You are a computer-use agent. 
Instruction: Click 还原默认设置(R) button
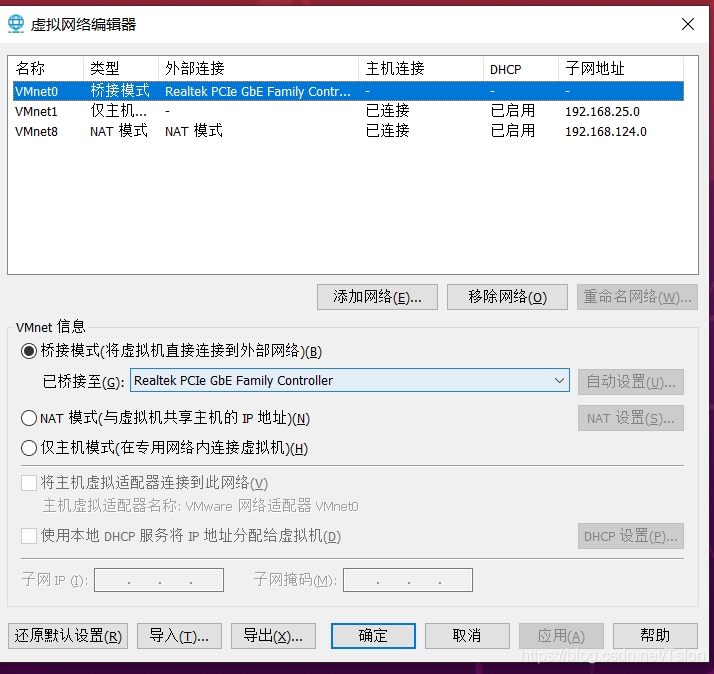tap(68, 636)
